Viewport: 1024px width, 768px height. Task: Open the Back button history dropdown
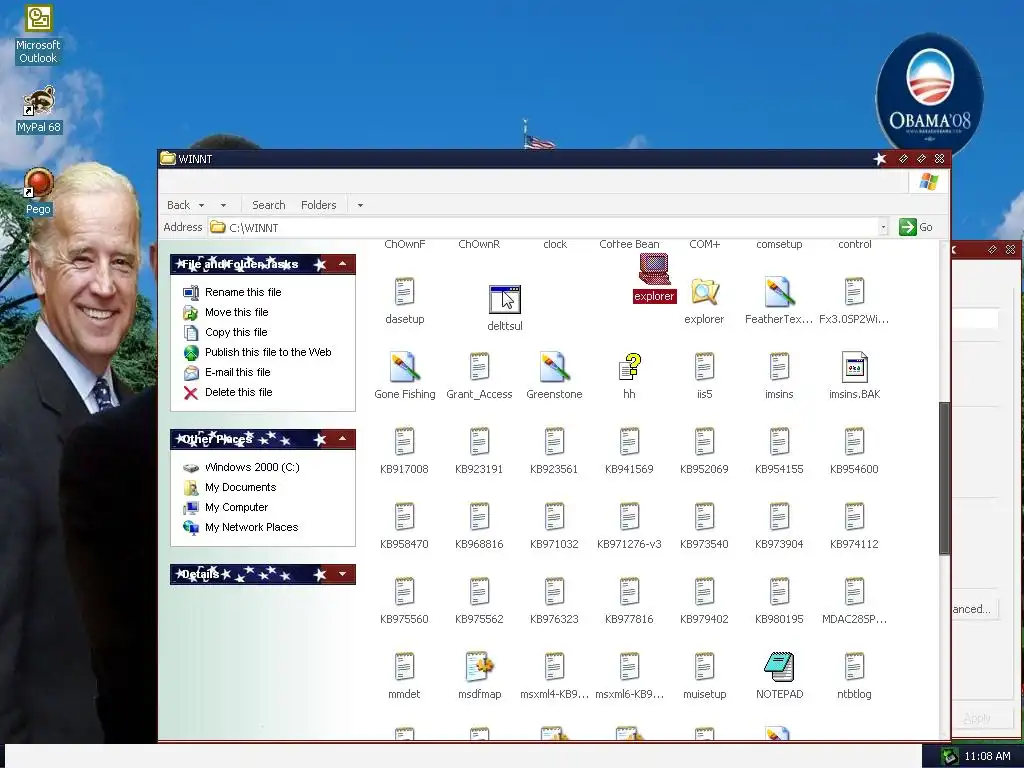click(201, 205)
